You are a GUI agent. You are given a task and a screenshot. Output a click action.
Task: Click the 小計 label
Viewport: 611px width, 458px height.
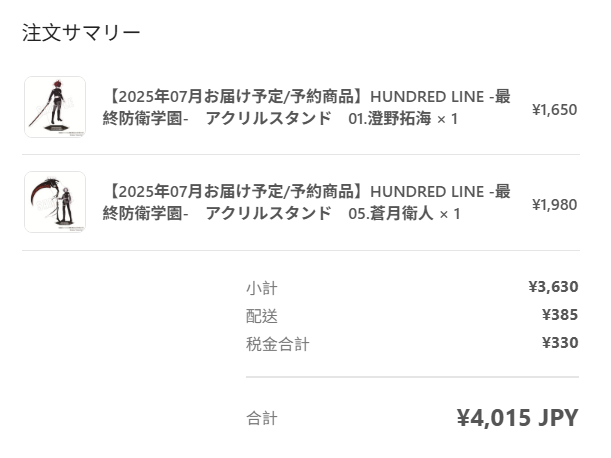(261, 288)
